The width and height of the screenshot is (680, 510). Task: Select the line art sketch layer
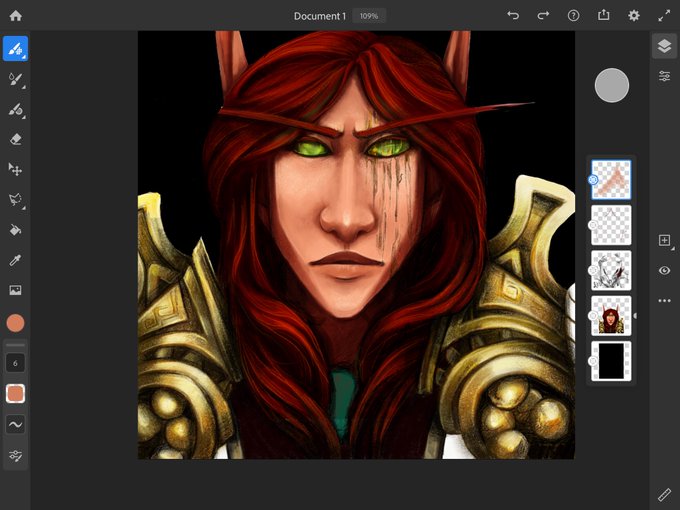click(x=611, y=271)
